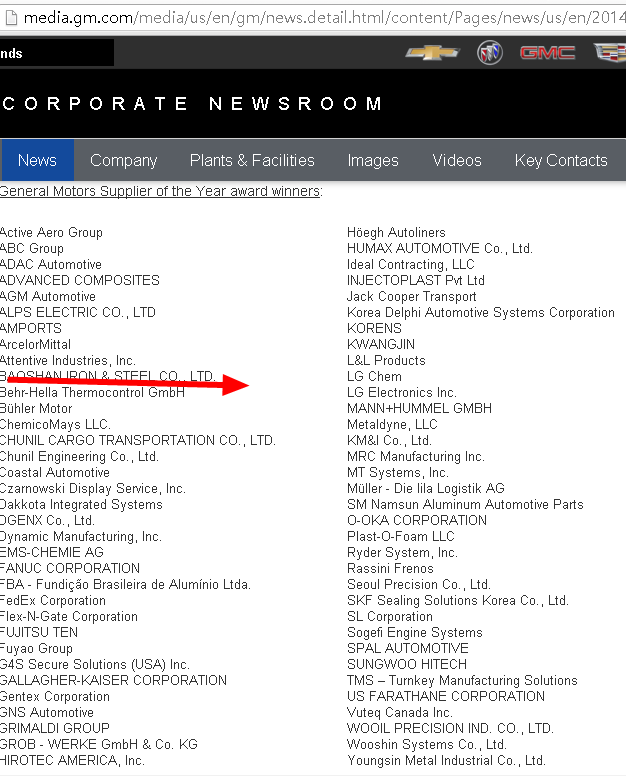Viewport: 626px width, 776px height.
Task: Click the FedEx Corporation entry
Action: (x=52, y=600)
